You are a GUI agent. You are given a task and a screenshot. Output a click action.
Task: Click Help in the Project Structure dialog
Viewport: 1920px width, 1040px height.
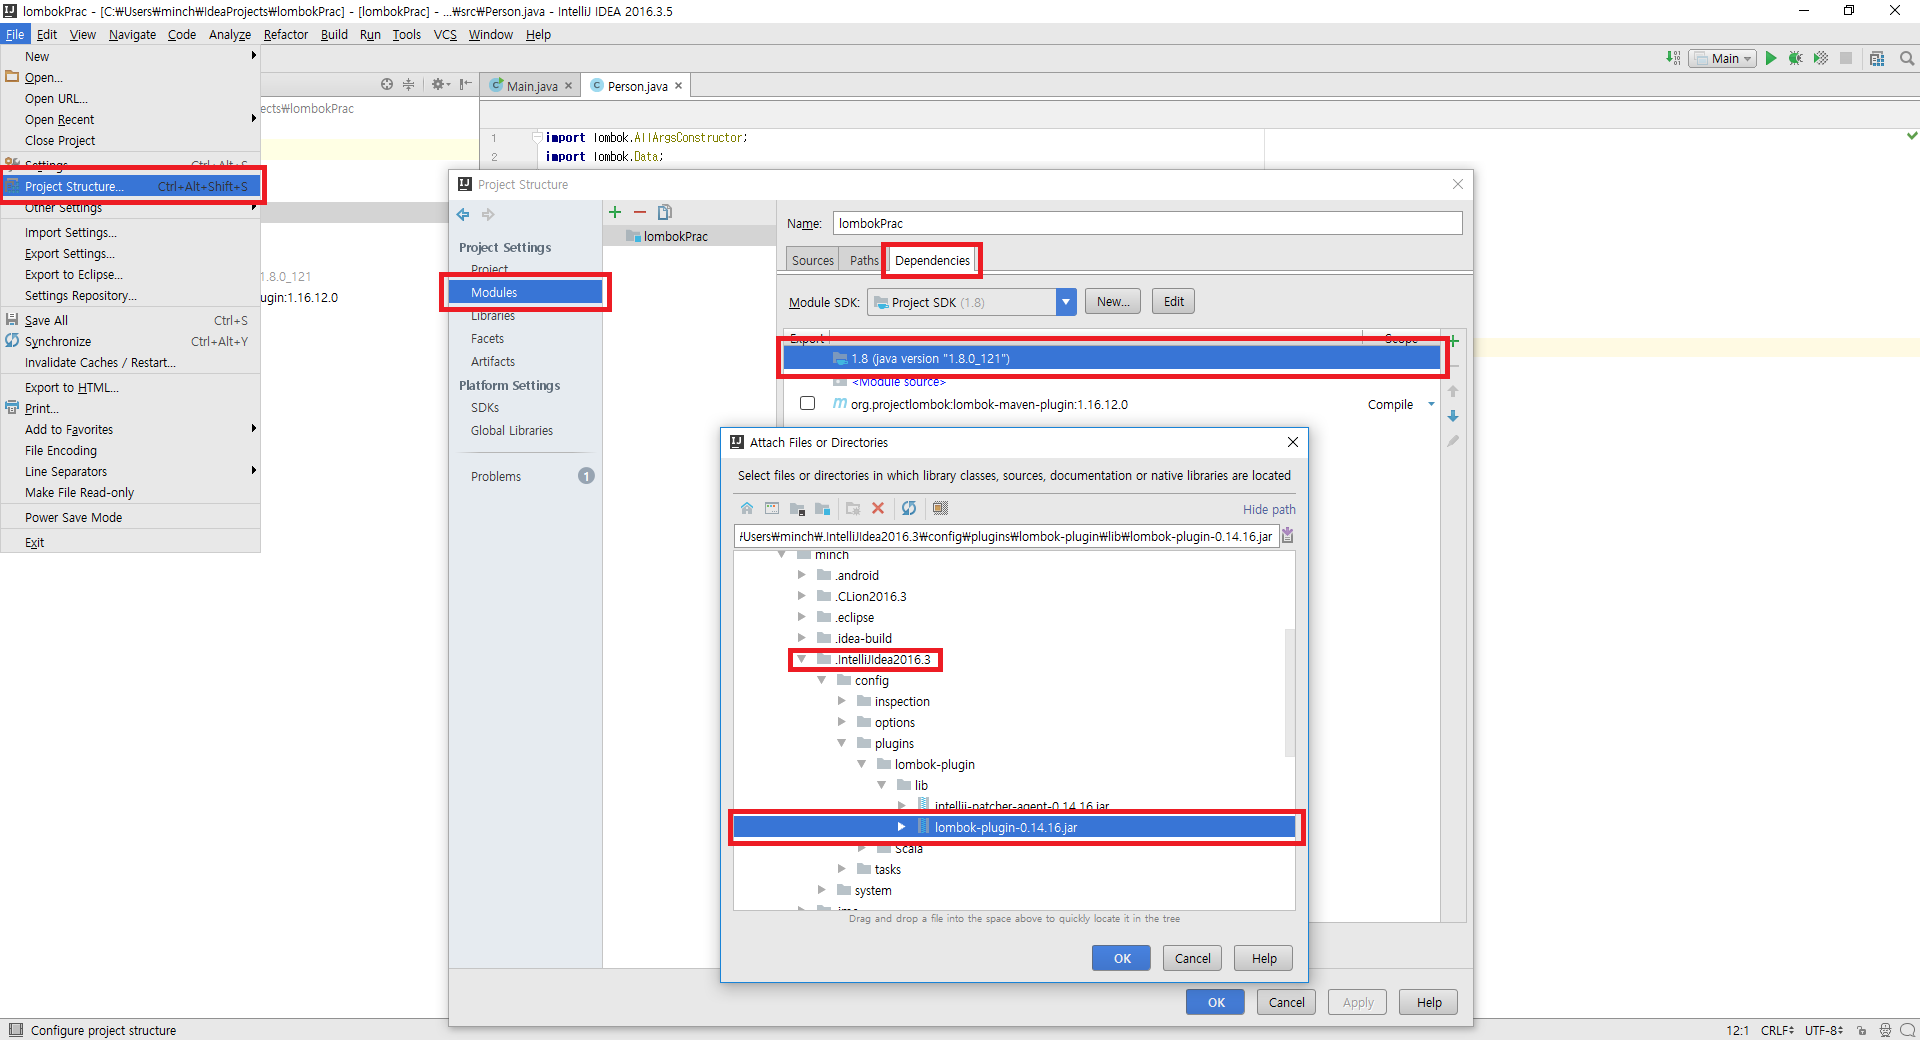click(x=1429, y=1002)
